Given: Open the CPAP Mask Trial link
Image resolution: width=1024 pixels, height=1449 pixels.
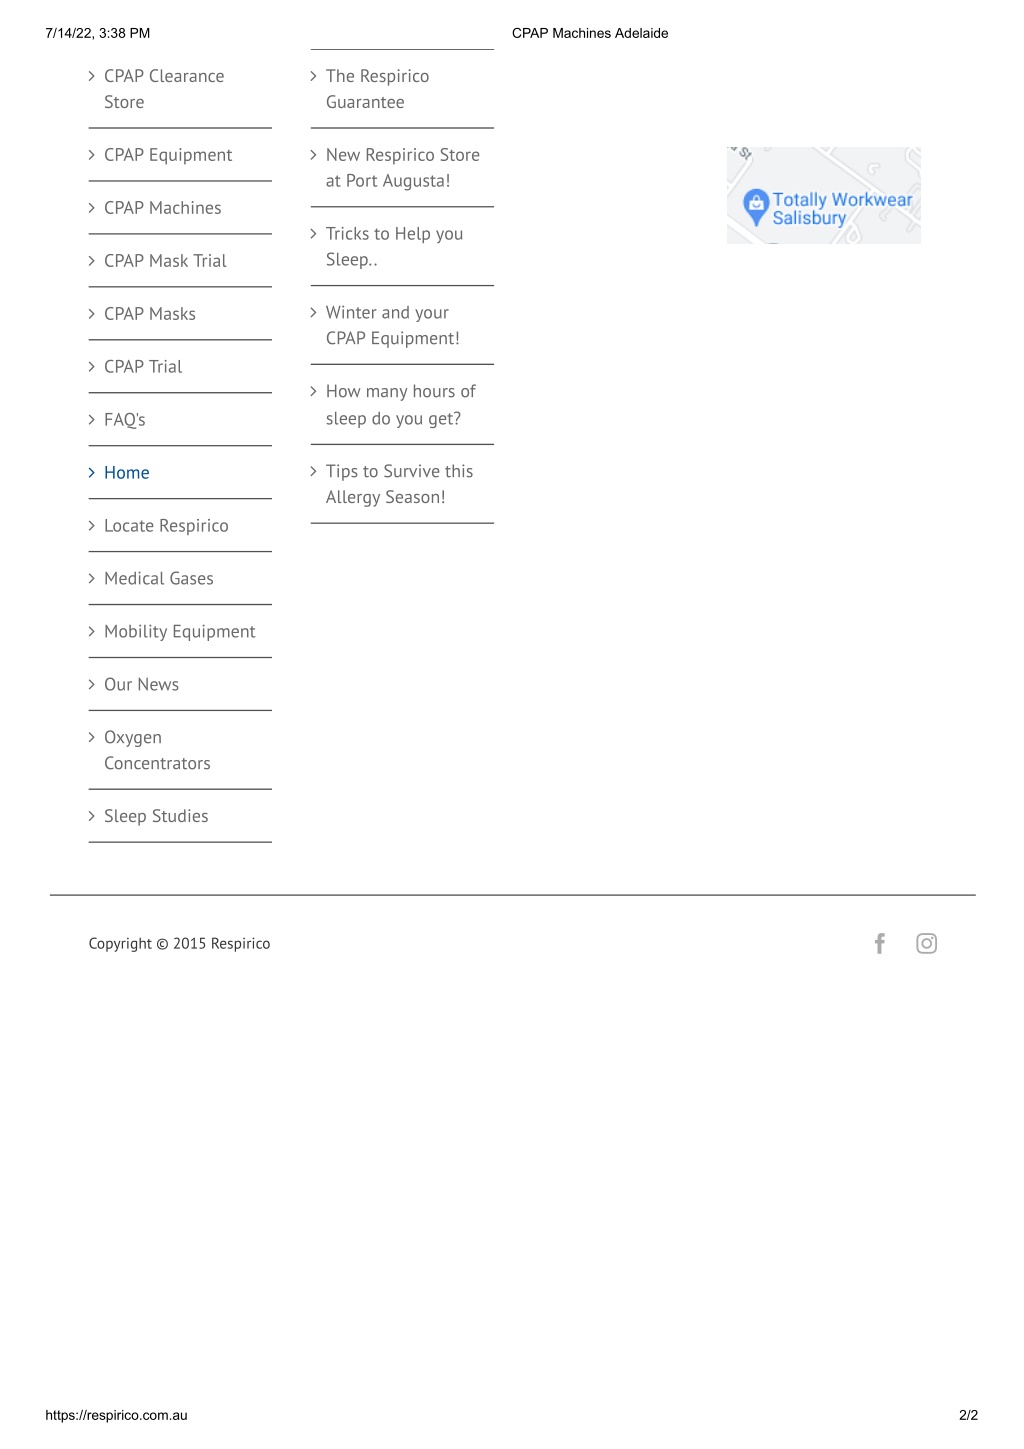Looking at the screenshot, I should click(165, 261).
